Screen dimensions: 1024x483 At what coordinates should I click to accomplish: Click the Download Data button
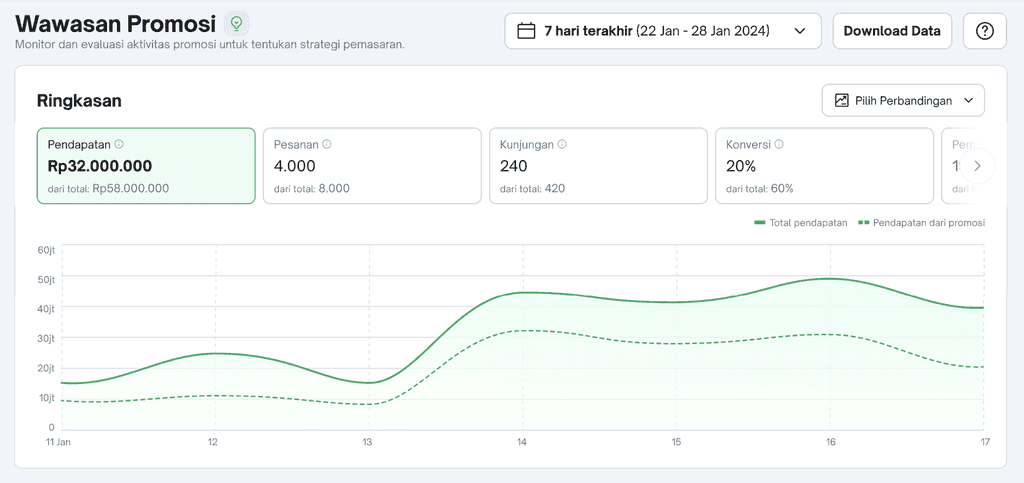(892, 31)
